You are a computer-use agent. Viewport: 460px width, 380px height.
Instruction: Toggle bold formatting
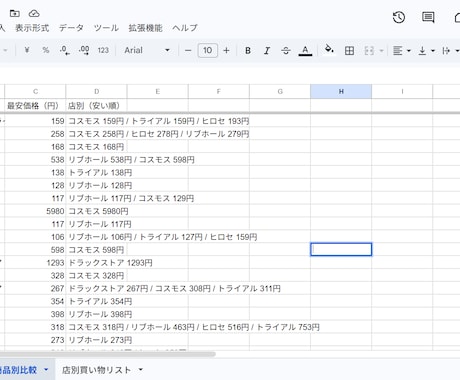click(x=248, y=51)
